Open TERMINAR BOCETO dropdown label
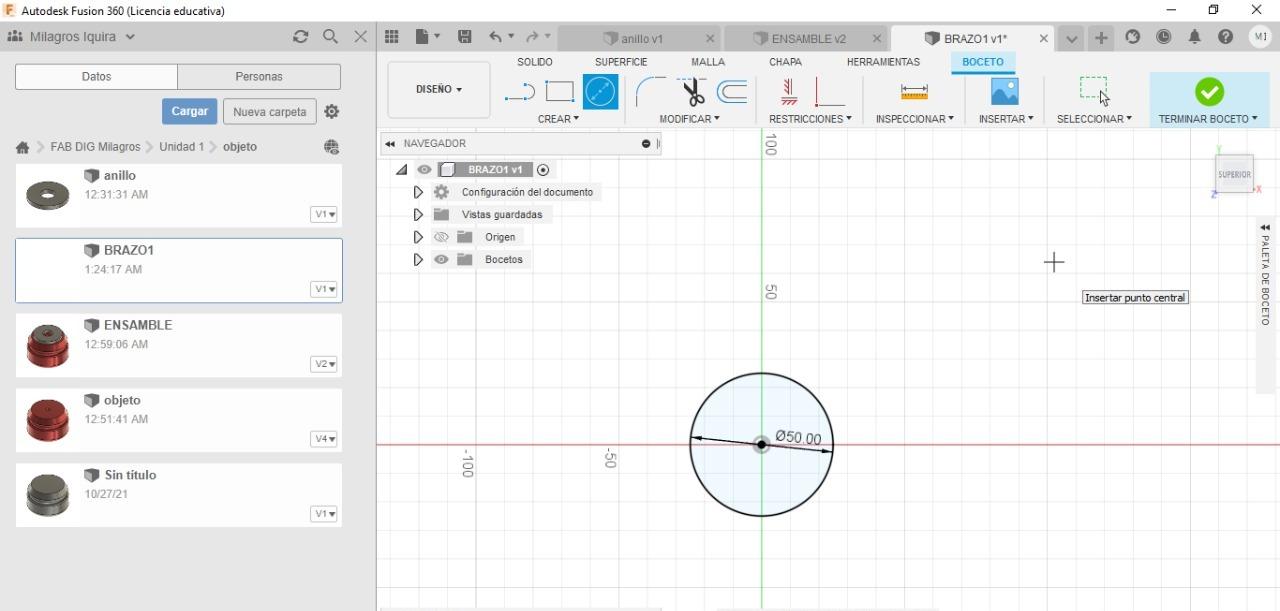 pos(1208,119)
